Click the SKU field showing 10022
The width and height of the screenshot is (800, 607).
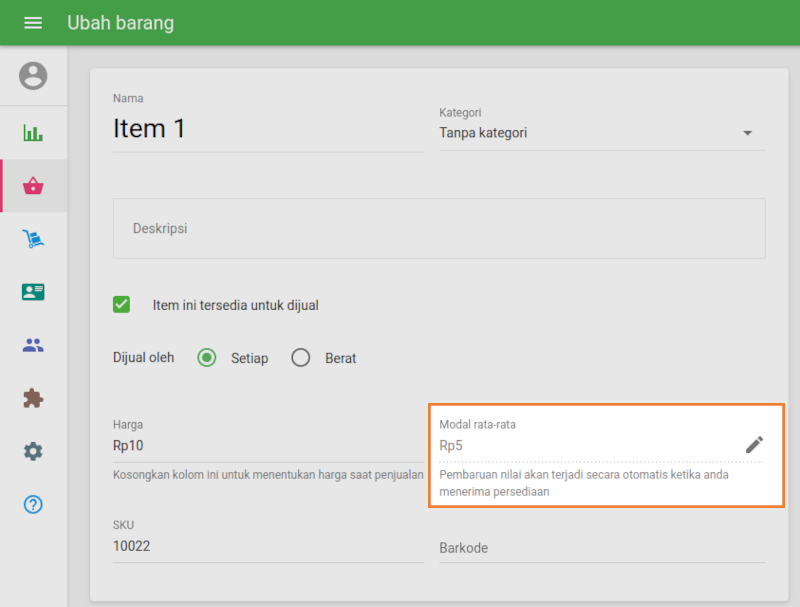267,546
